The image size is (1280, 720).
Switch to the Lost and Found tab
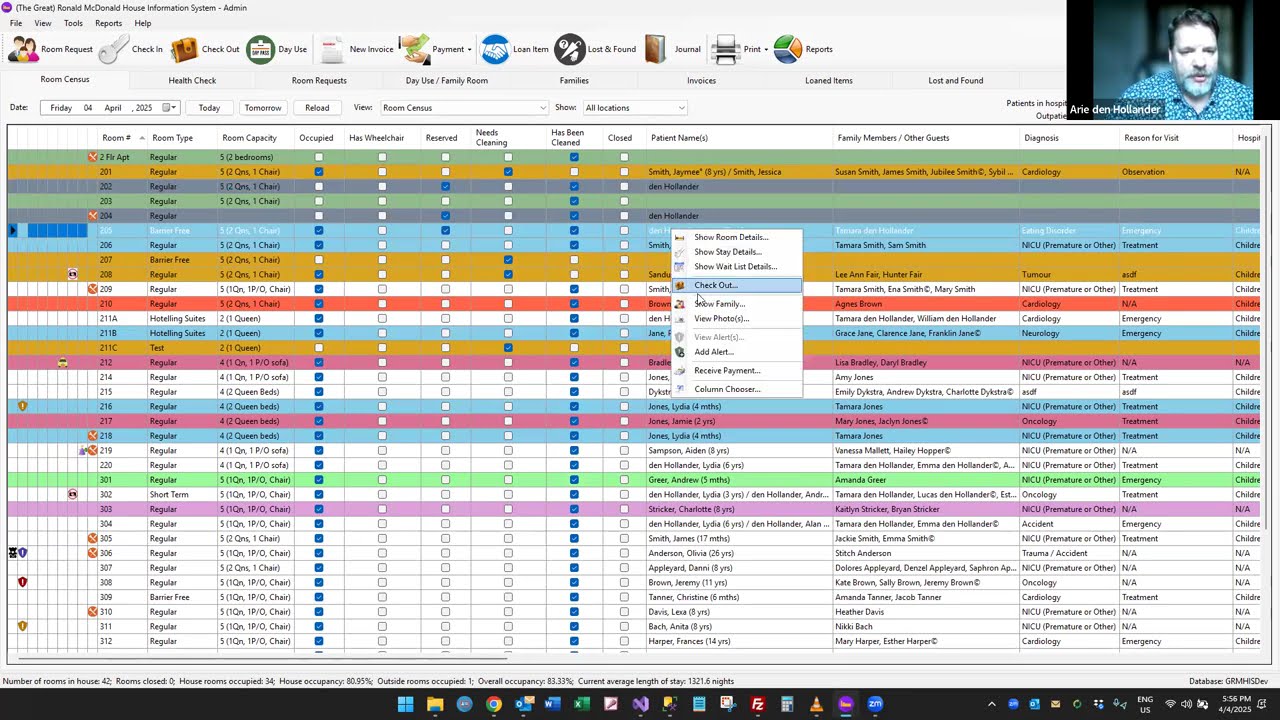point(955,80)
